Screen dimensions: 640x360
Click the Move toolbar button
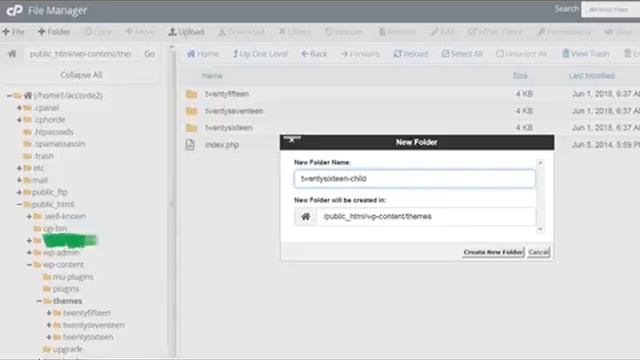coord(140,31)
